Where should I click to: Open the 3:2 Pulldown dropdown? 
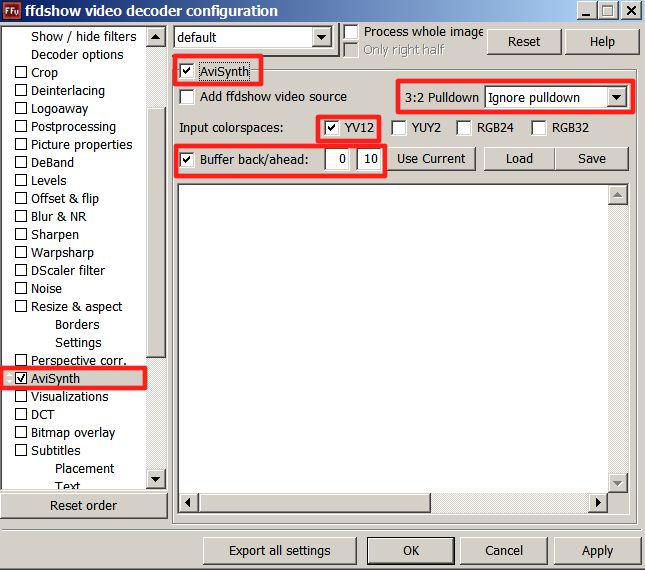click(616, 97)
